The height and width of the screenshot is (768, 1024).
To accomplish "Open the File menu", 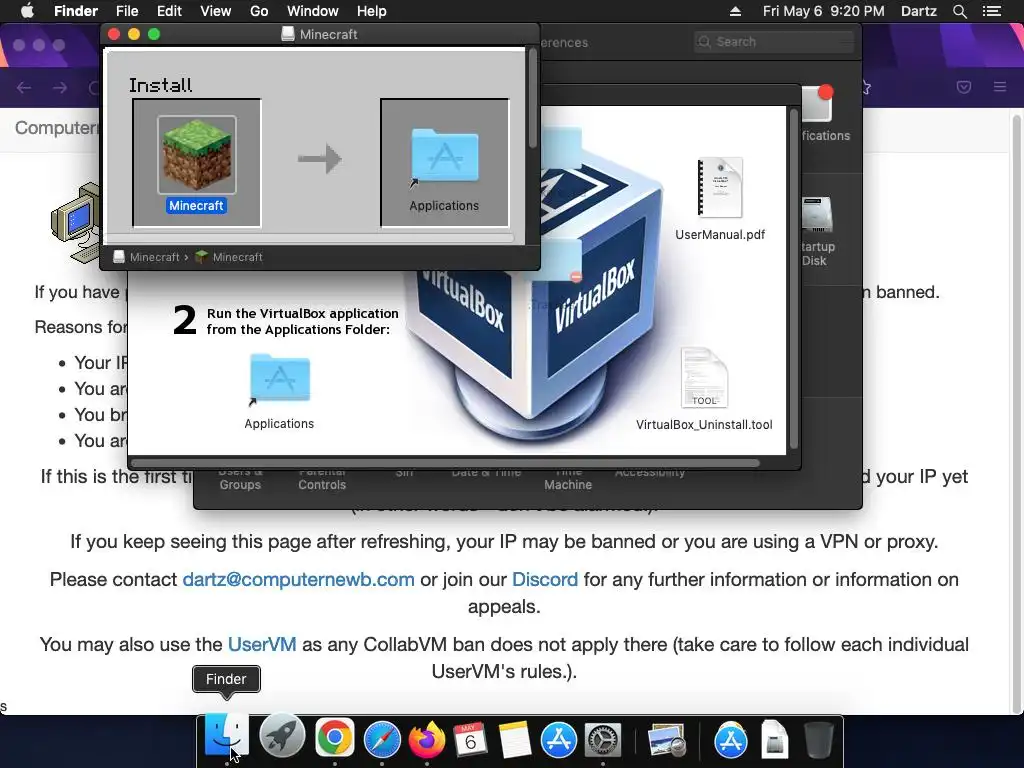I will (127, 11).
